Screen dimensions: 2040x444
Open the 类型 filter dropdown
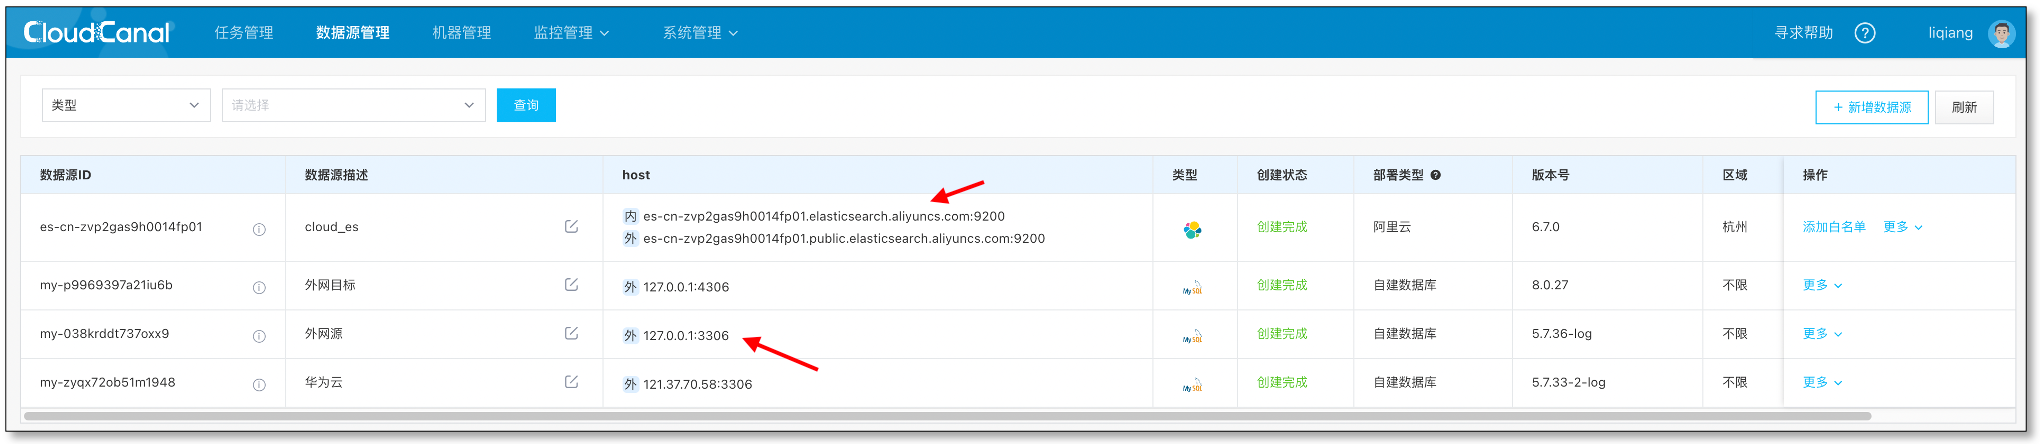coord(126,105)
